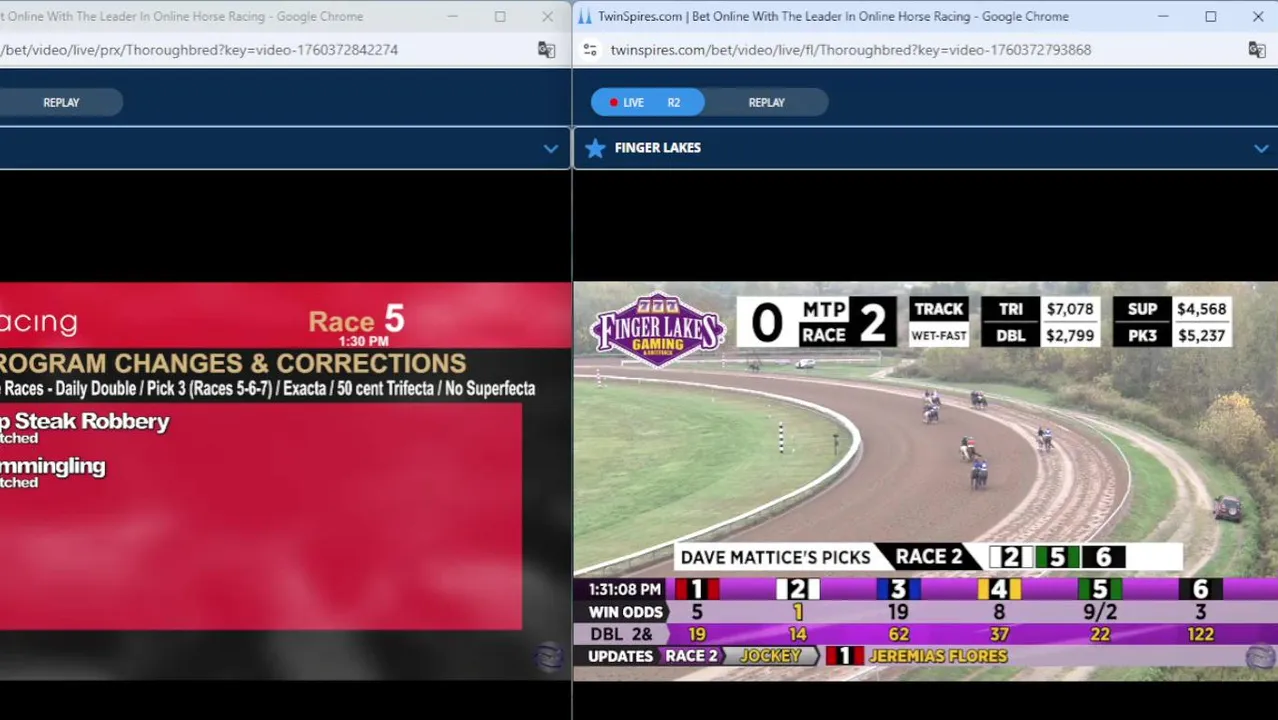Expand the Finger Lakes track dropdown chevron
This screenshot has width=1278, height=720.
coord(1261,148)
